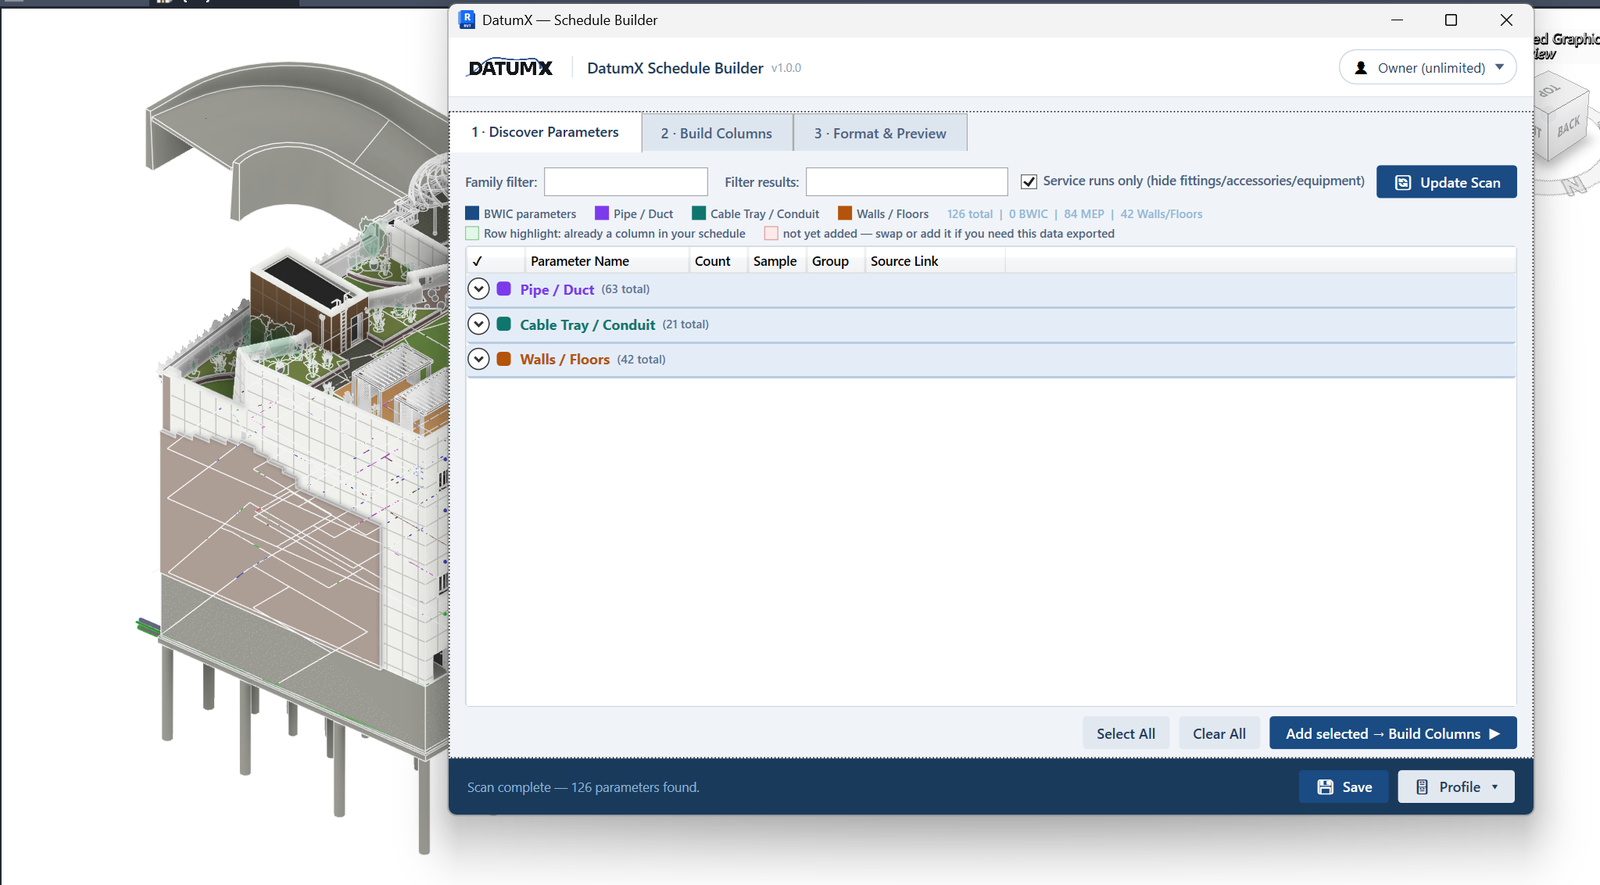Screen dimensions: 1600x885
Task: Click the DatumX logo
Action: coord(510,68)
